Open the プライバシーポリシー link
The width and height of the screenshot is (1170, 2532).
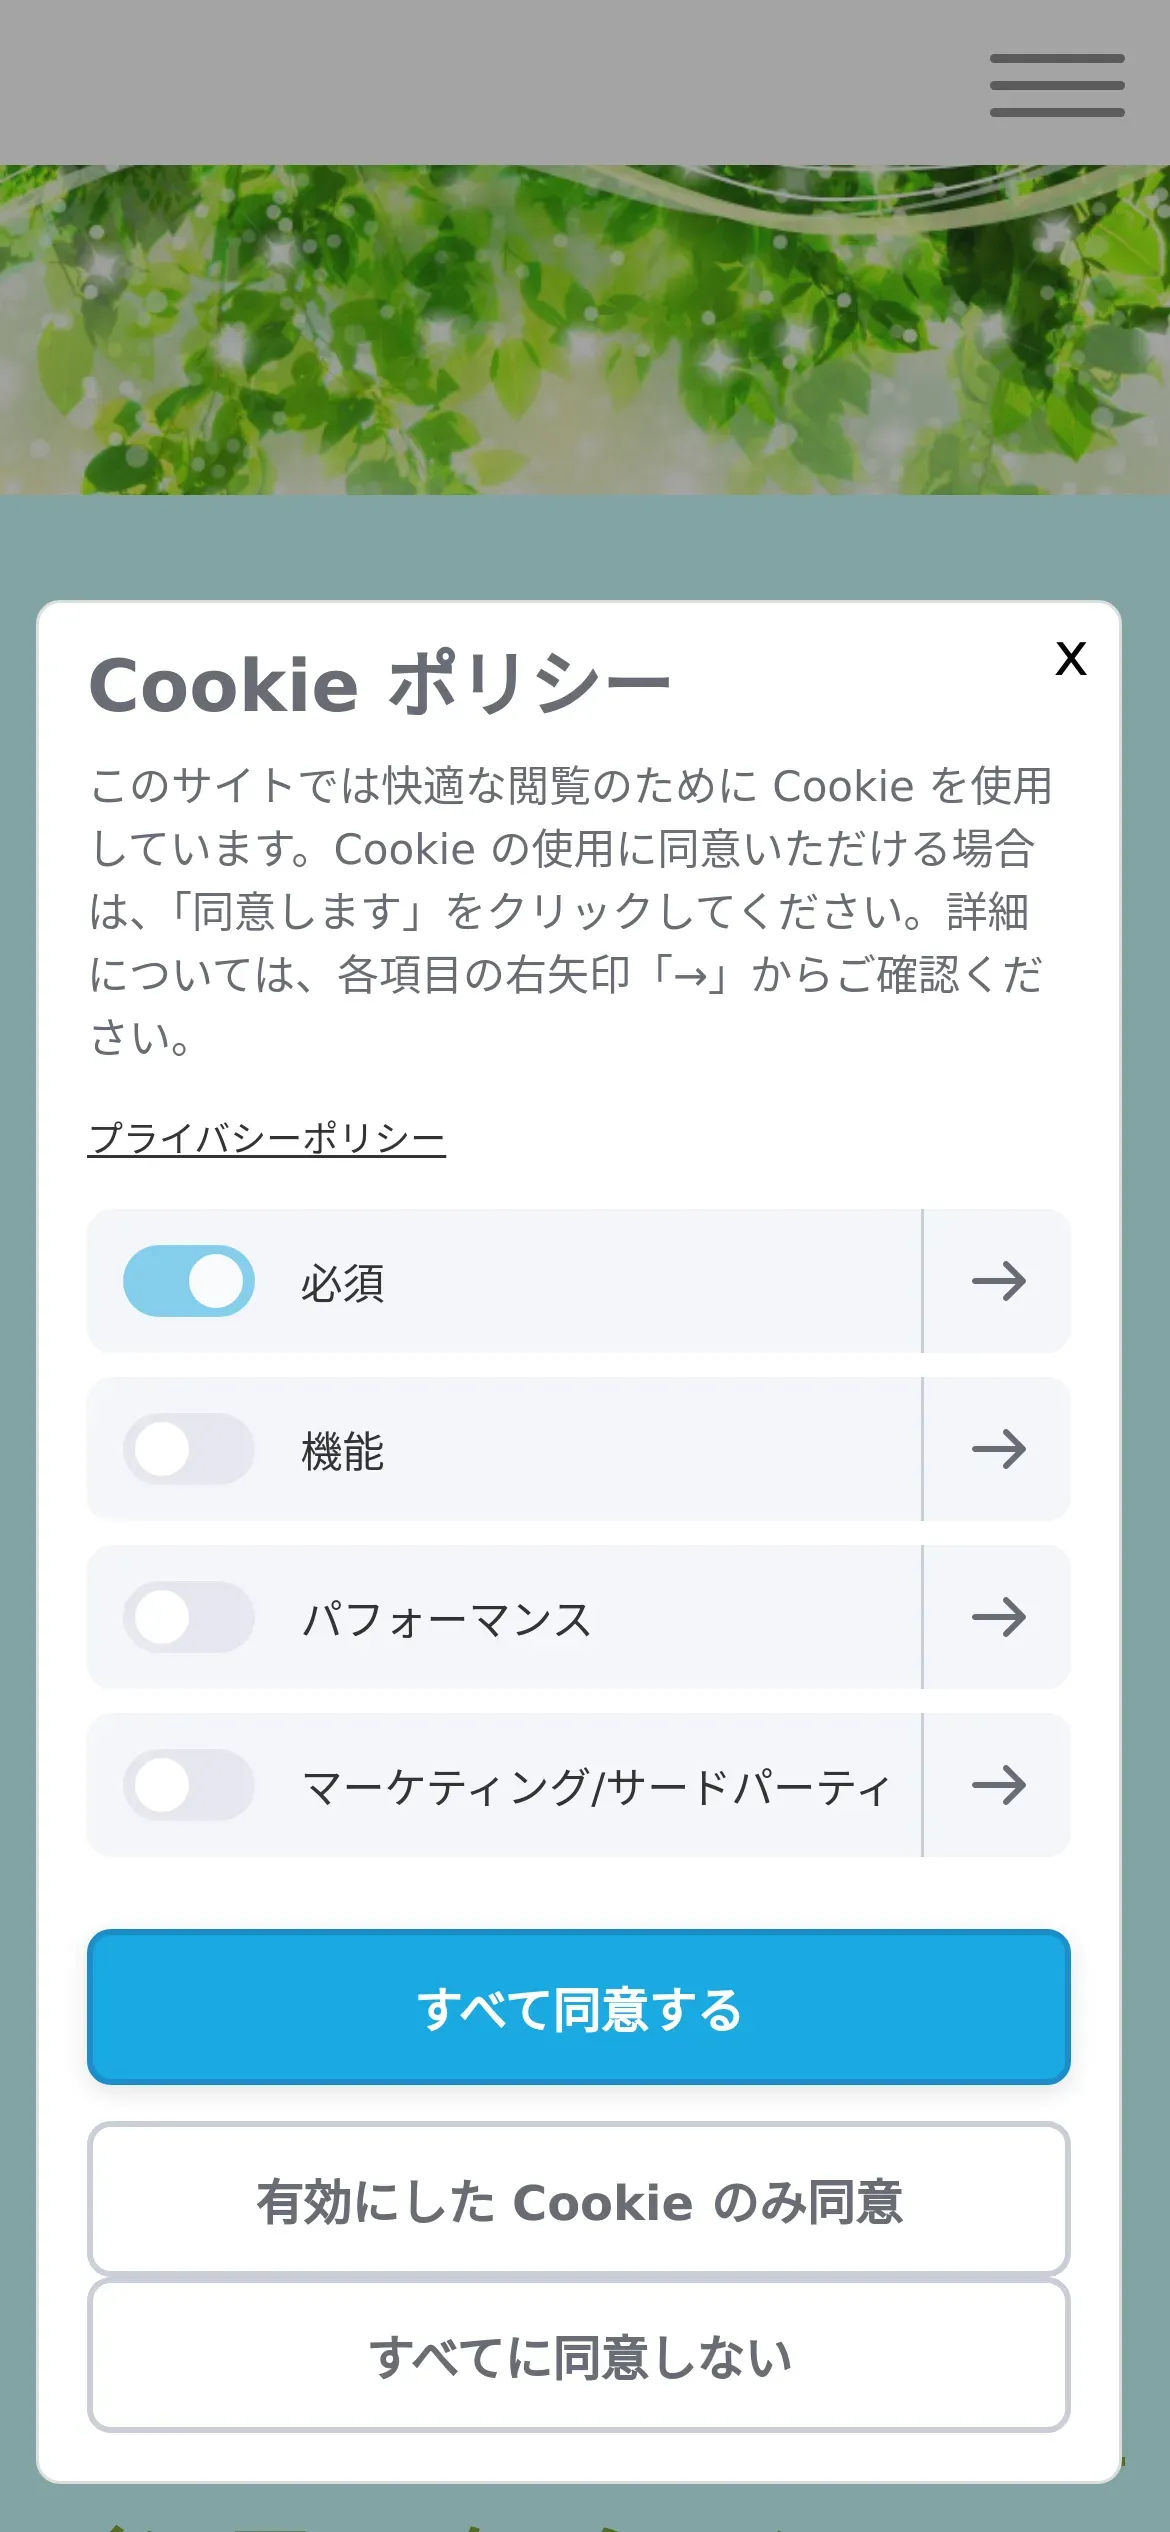(267, 1139)
